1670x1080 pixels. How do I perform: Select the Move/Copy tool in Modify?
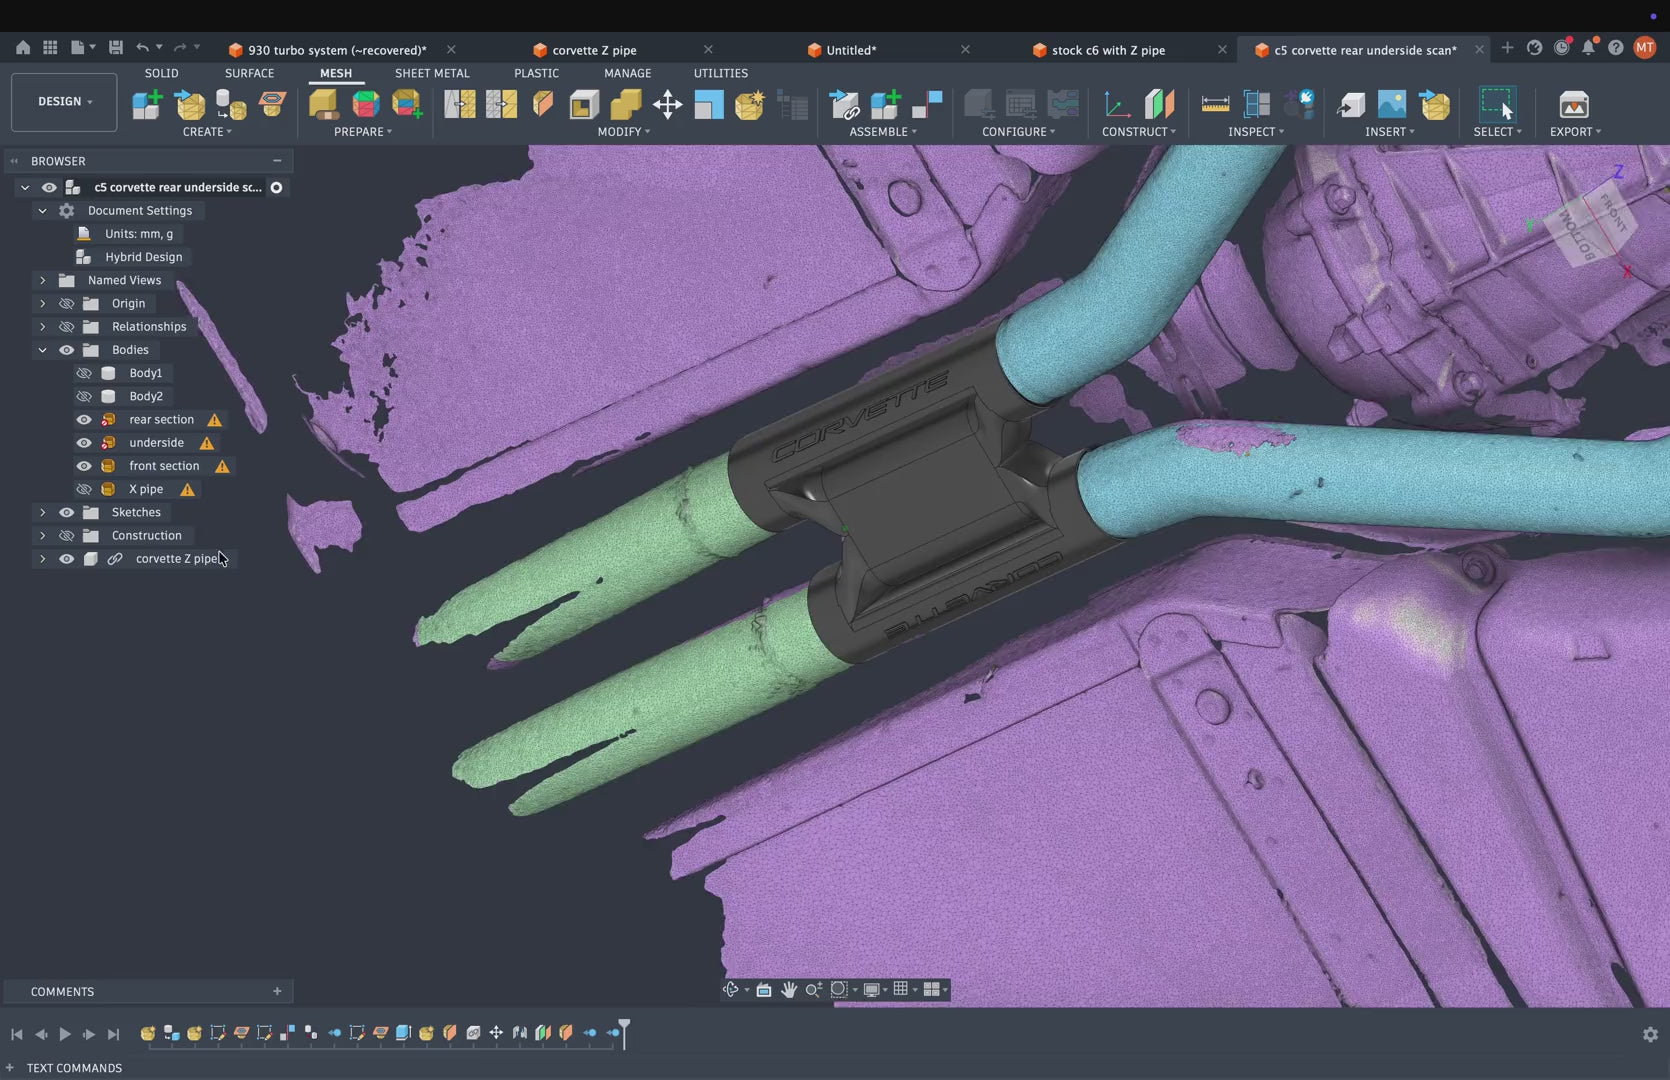pos(667,104)
